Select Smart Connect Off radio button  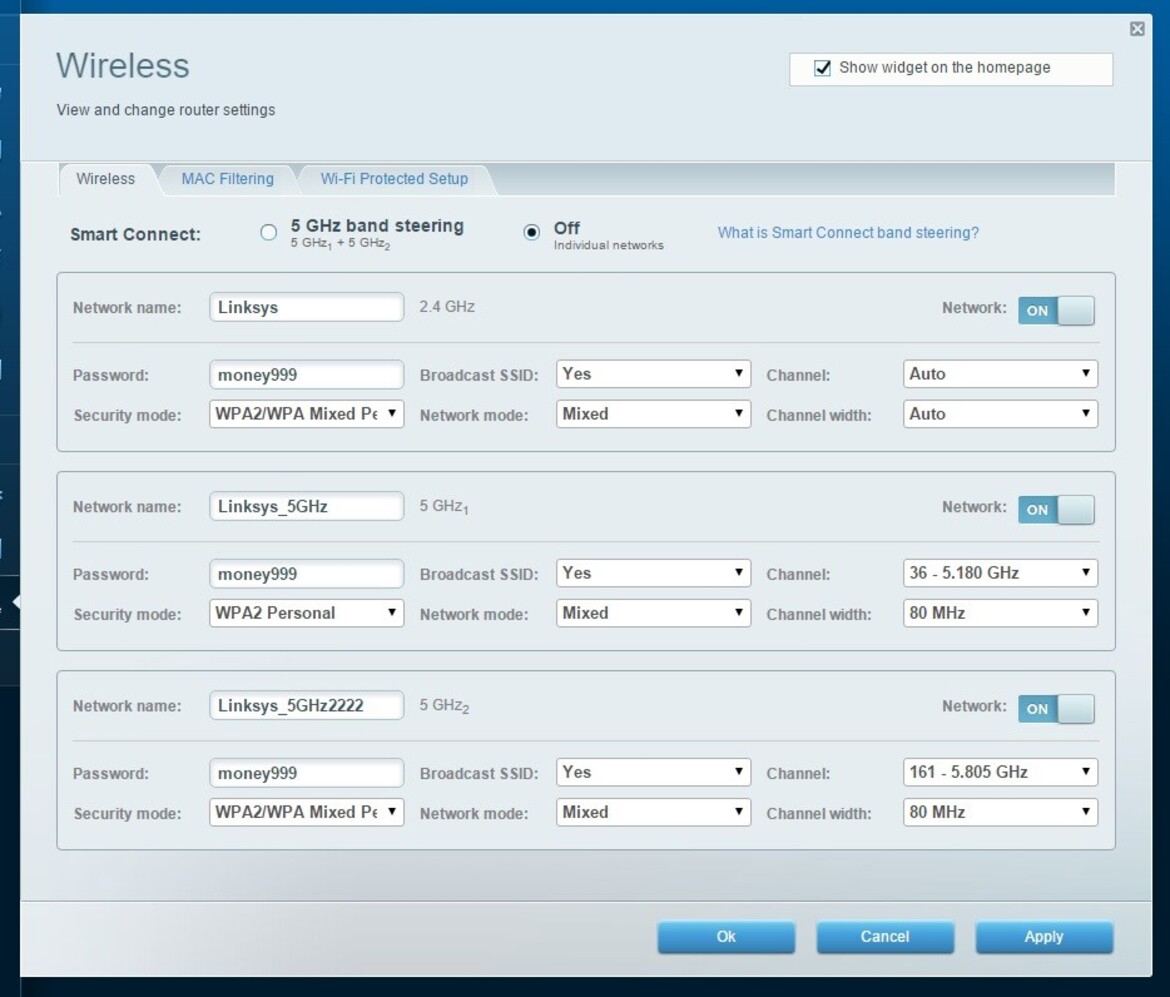(x=531, y=233)
